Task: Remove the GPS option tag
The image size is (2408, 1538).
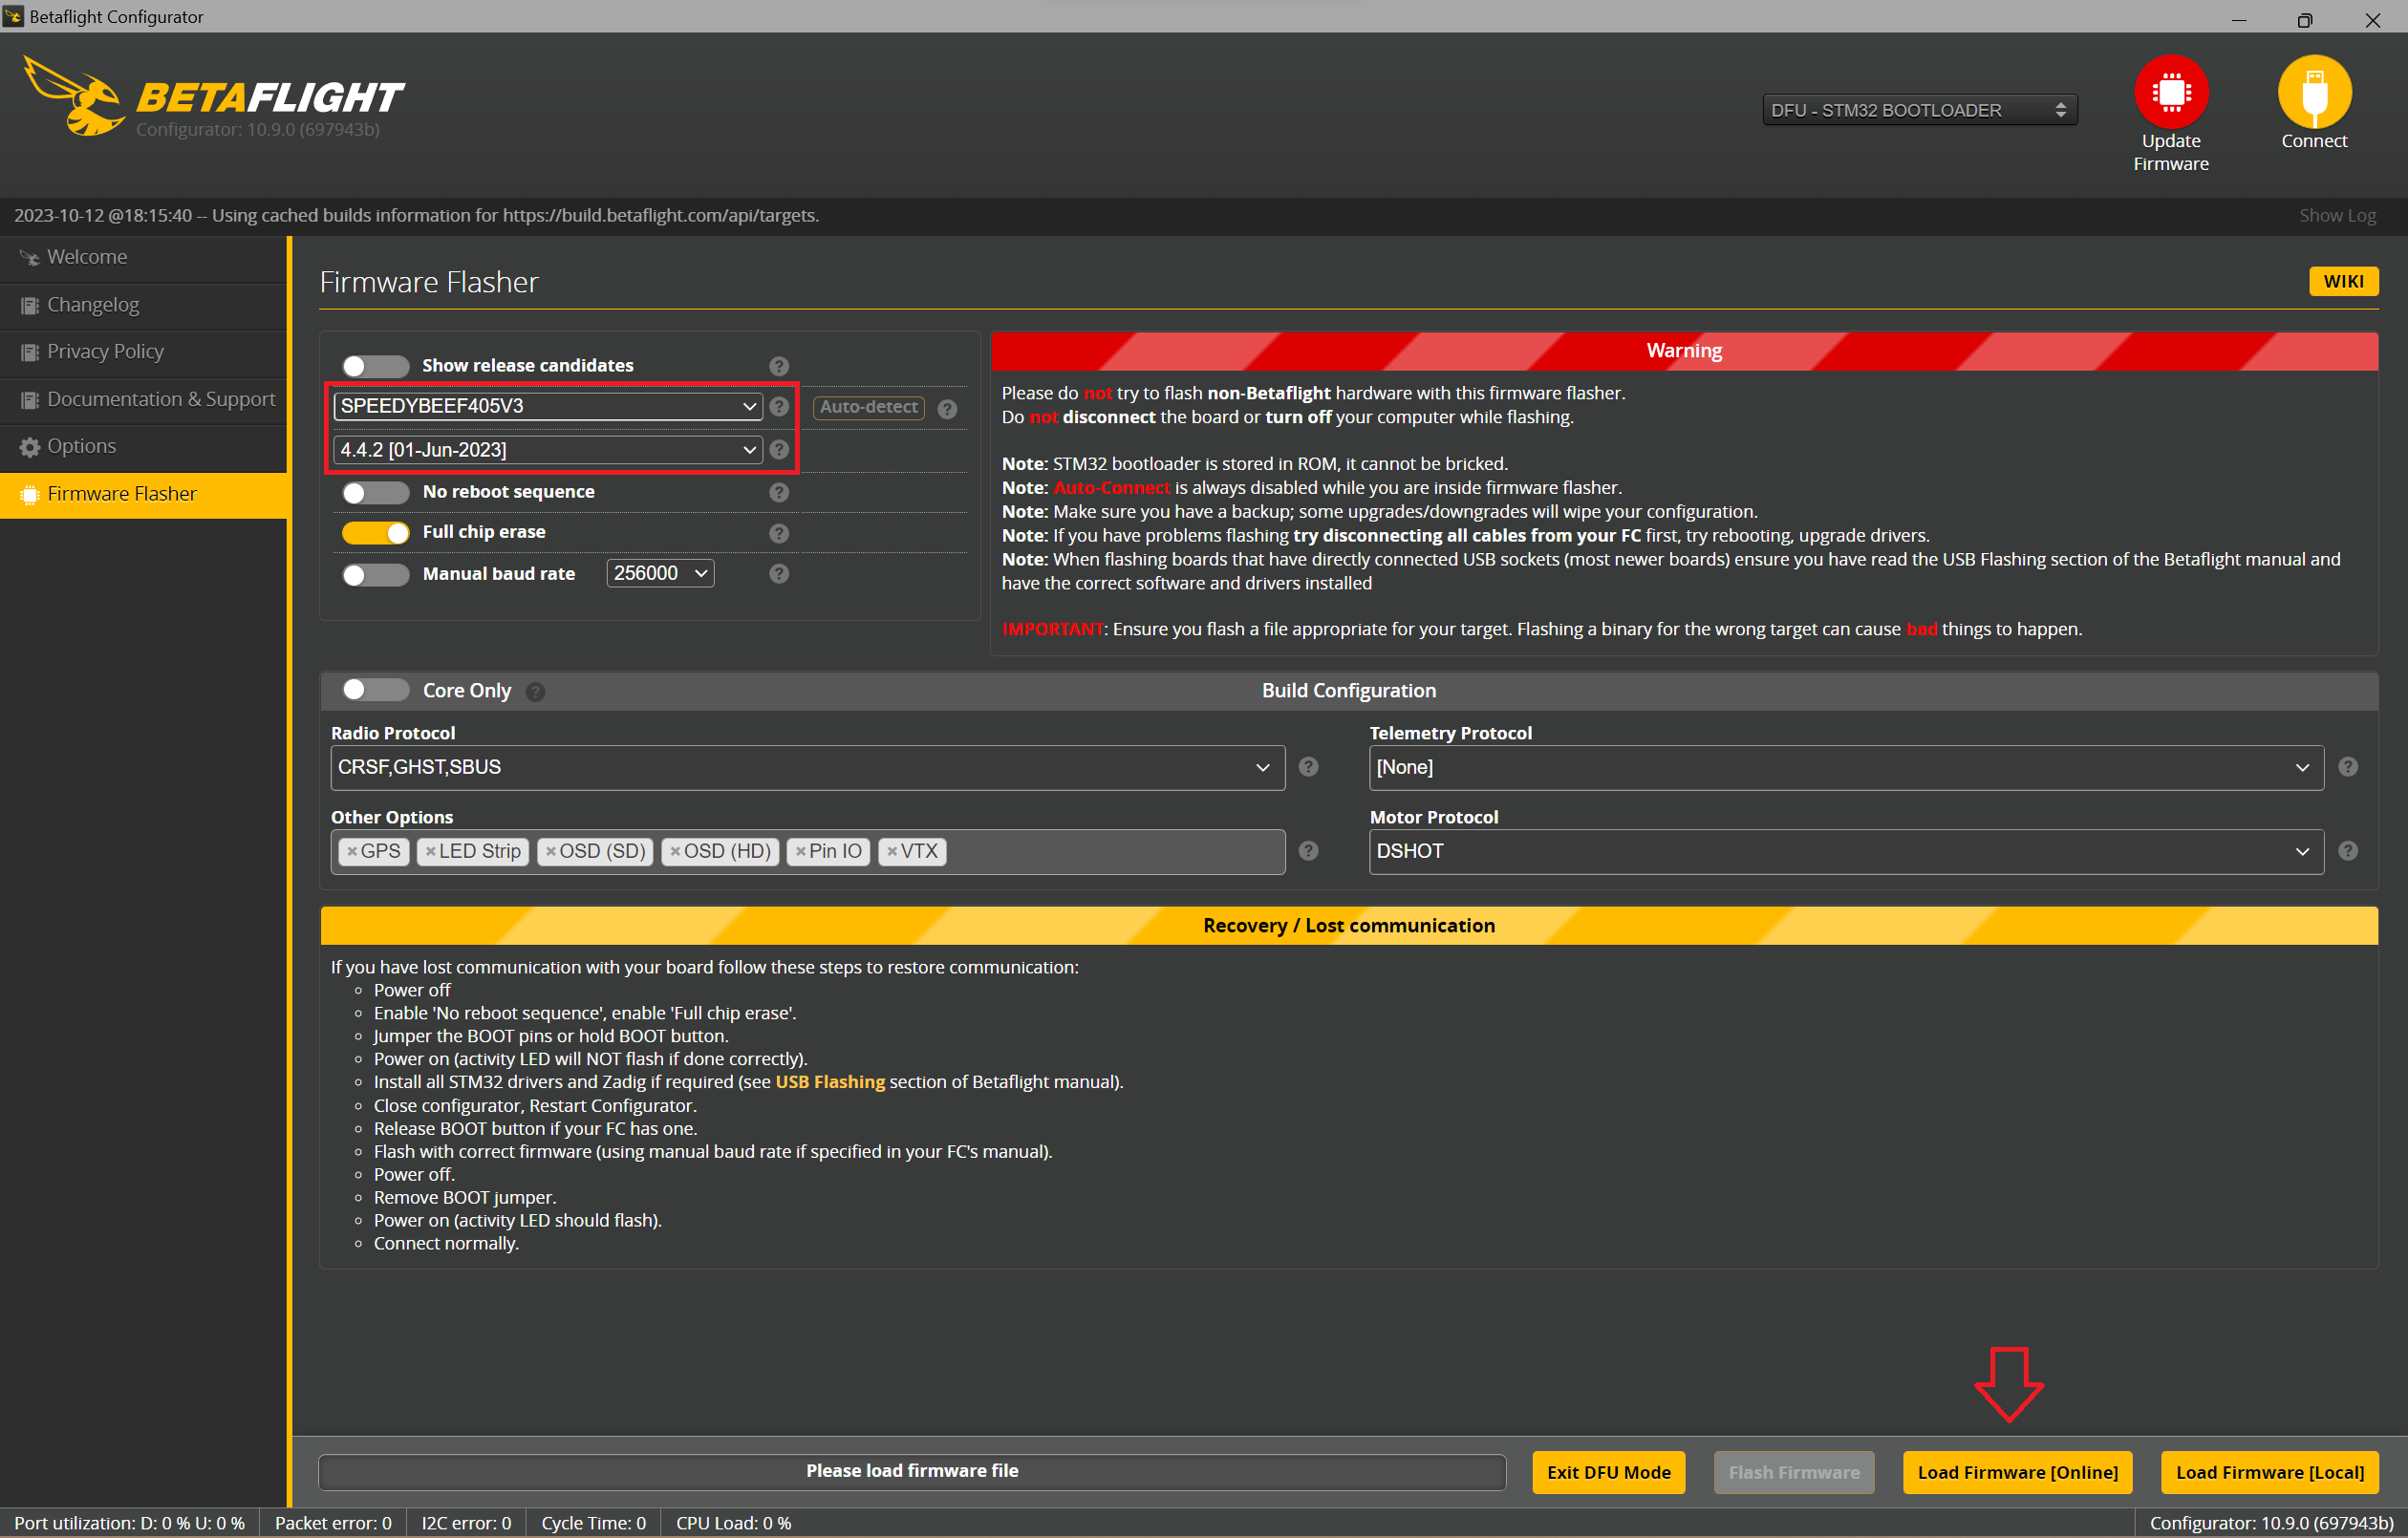Action: [x=352, y=852]
